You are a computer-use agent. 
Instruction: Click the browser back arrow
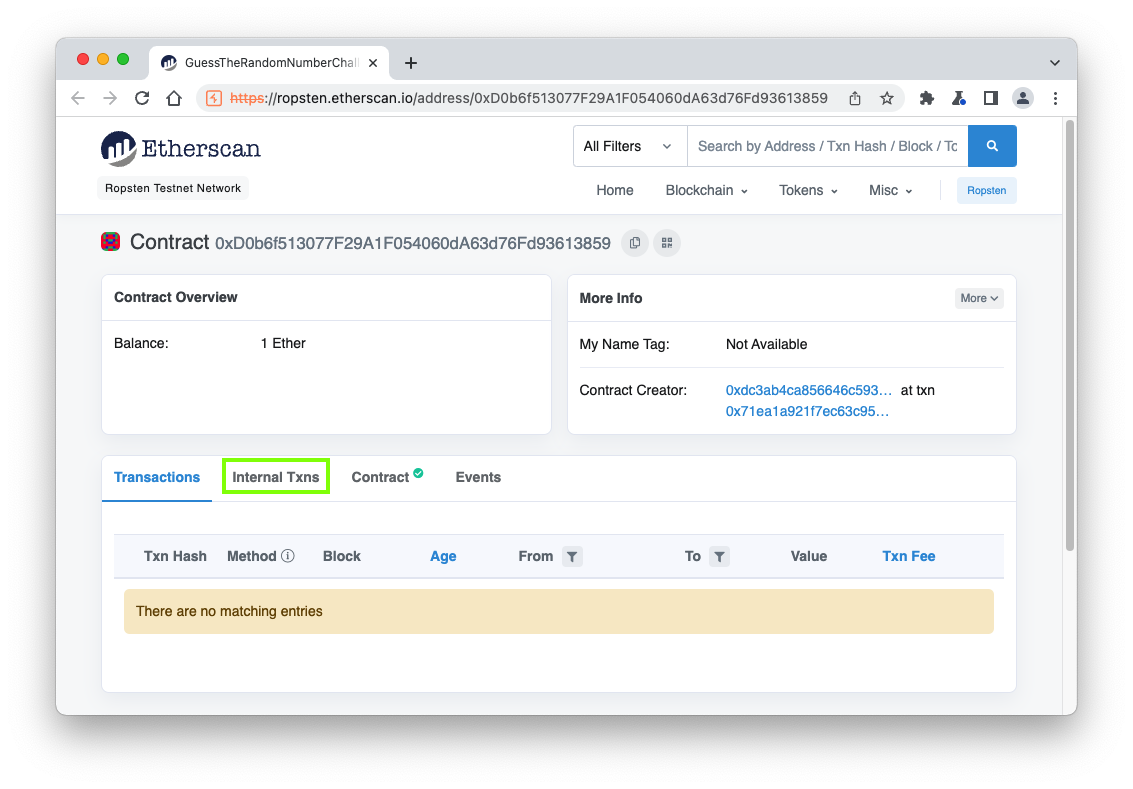coord(78,98)
